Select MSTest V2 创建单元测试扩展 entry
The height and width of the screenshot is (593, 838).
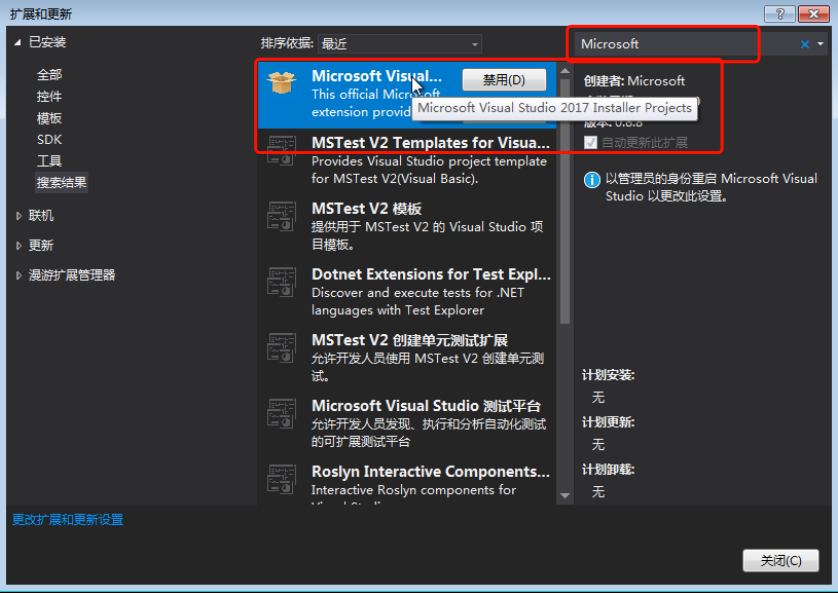pos(407,358)
